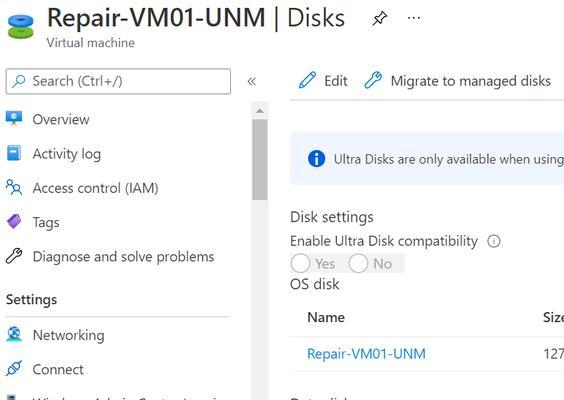
Task: Collapse the sidebar menu with double chevron
Action: (x=252, y=81)
